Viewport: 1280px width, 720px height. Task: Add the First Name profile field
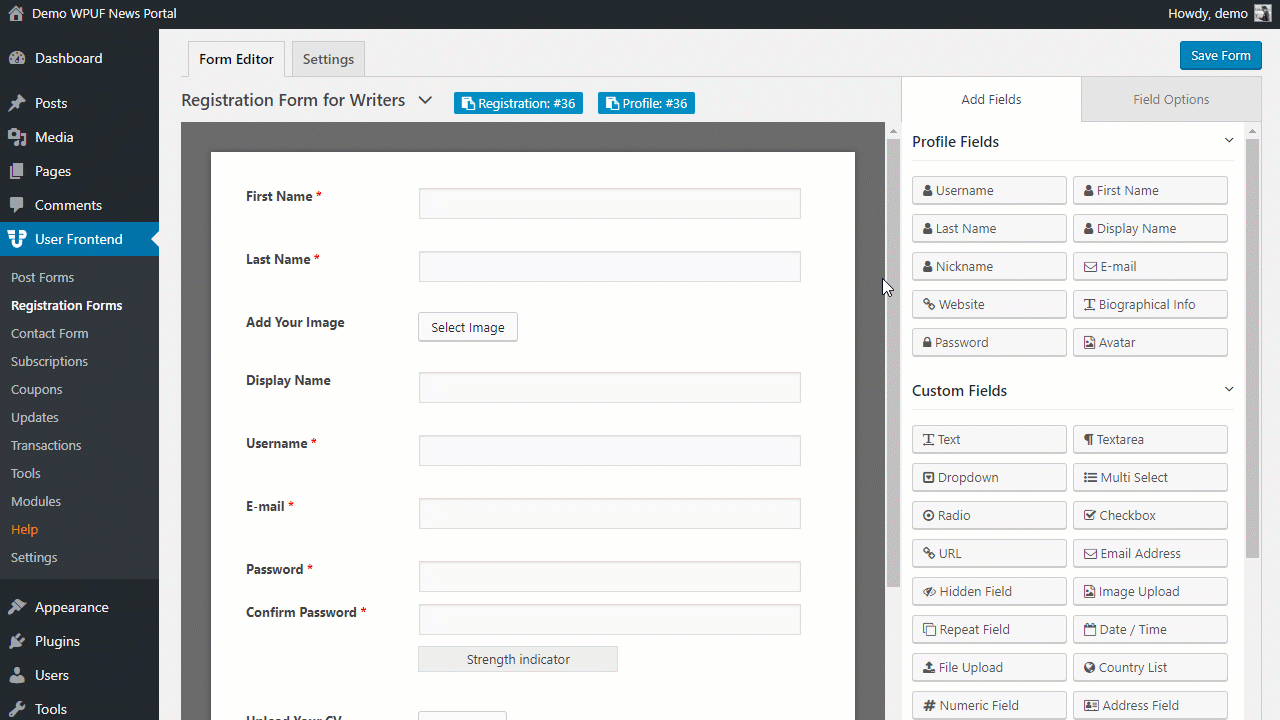click(1150, 190)
